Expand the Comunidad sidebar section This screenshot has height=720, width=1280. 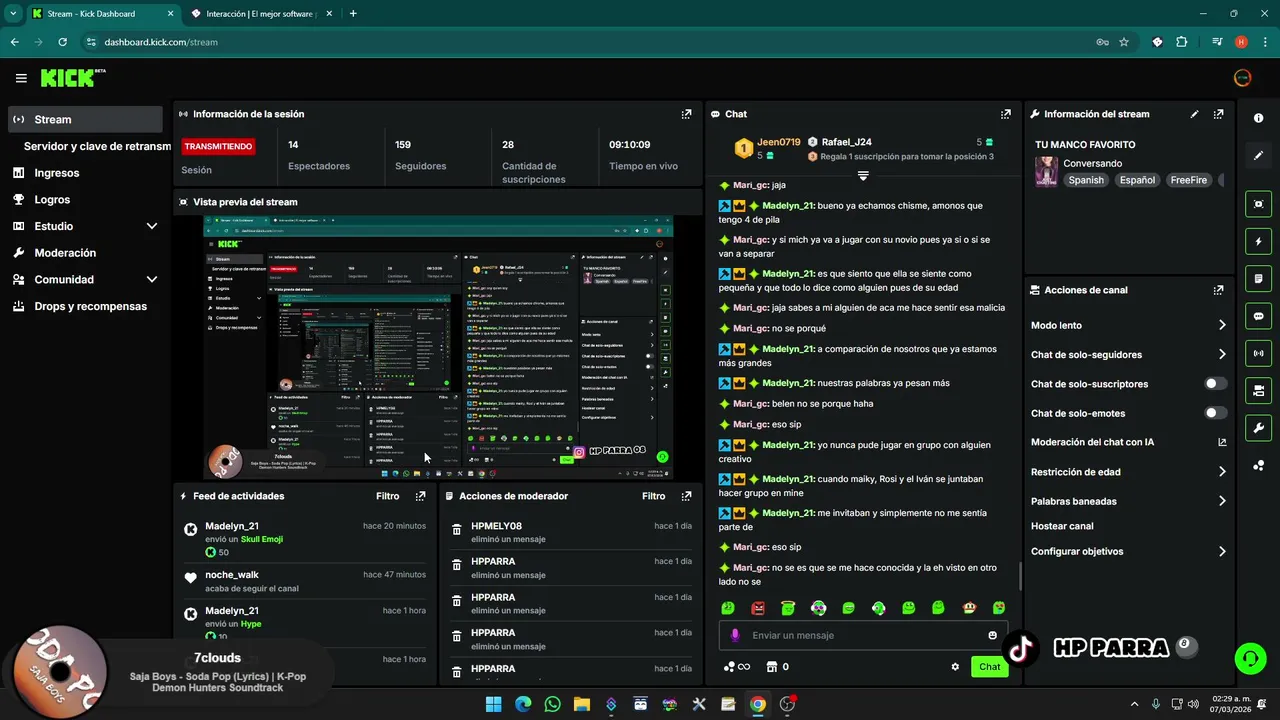pyautogui.click(x=151, y=280)
